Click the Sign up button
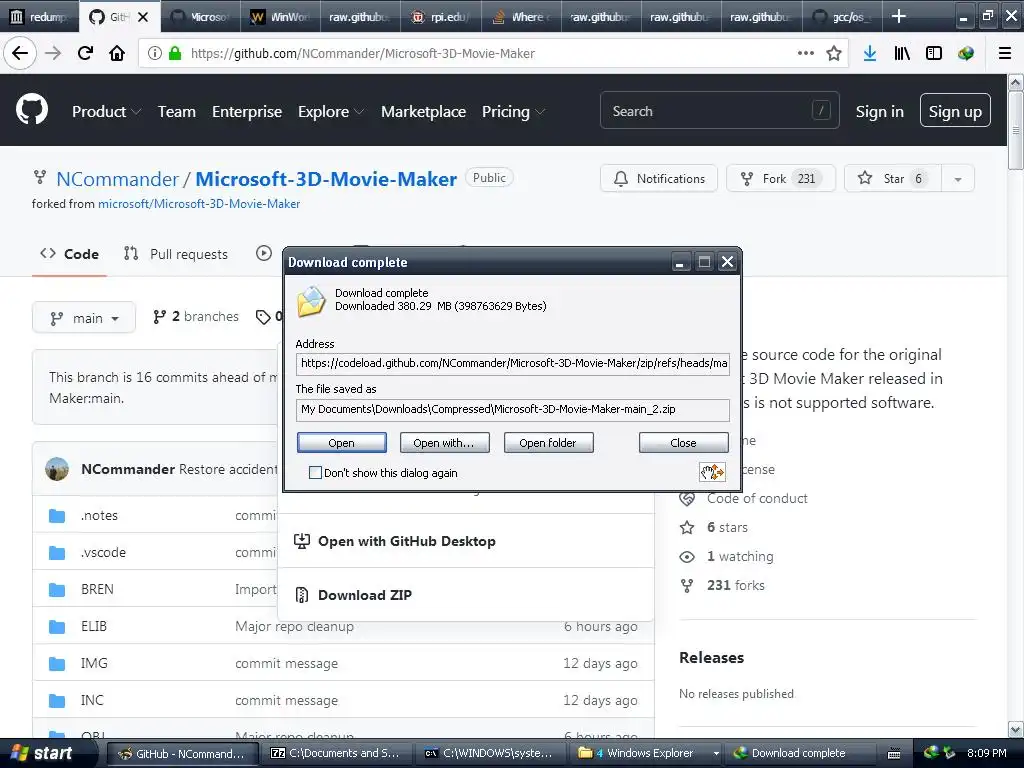Image resolution: width=1024 pixels, height=768 pixels. pos(955,111)
